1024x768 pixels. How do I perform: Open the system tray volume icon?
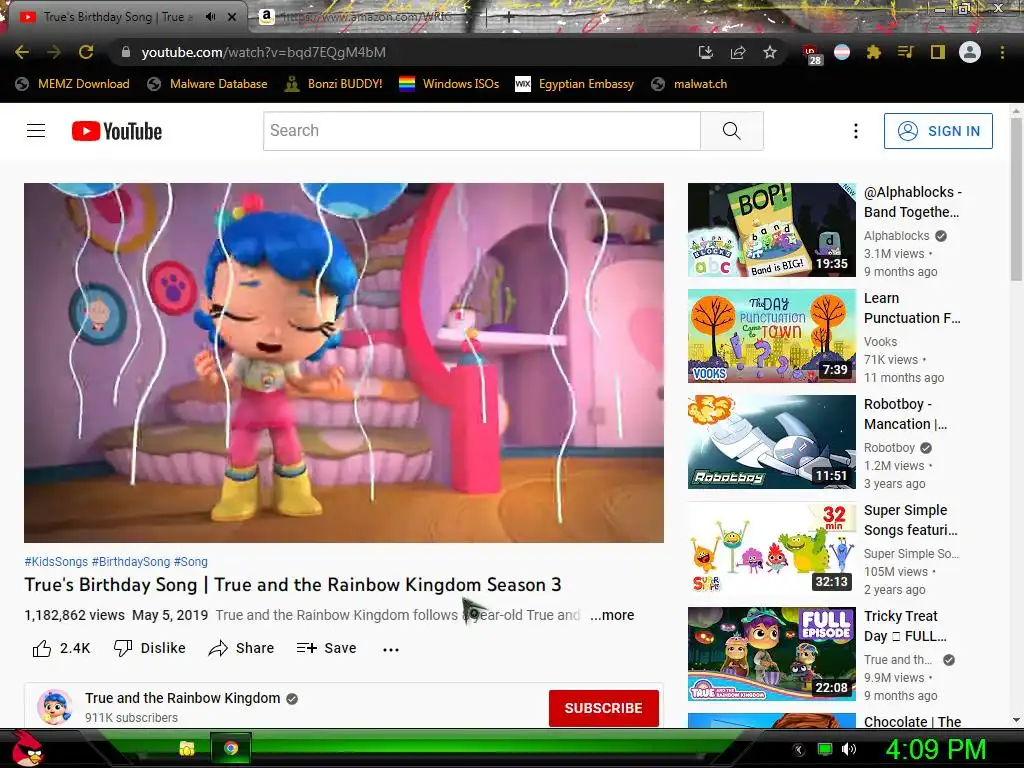click(849, 749)
